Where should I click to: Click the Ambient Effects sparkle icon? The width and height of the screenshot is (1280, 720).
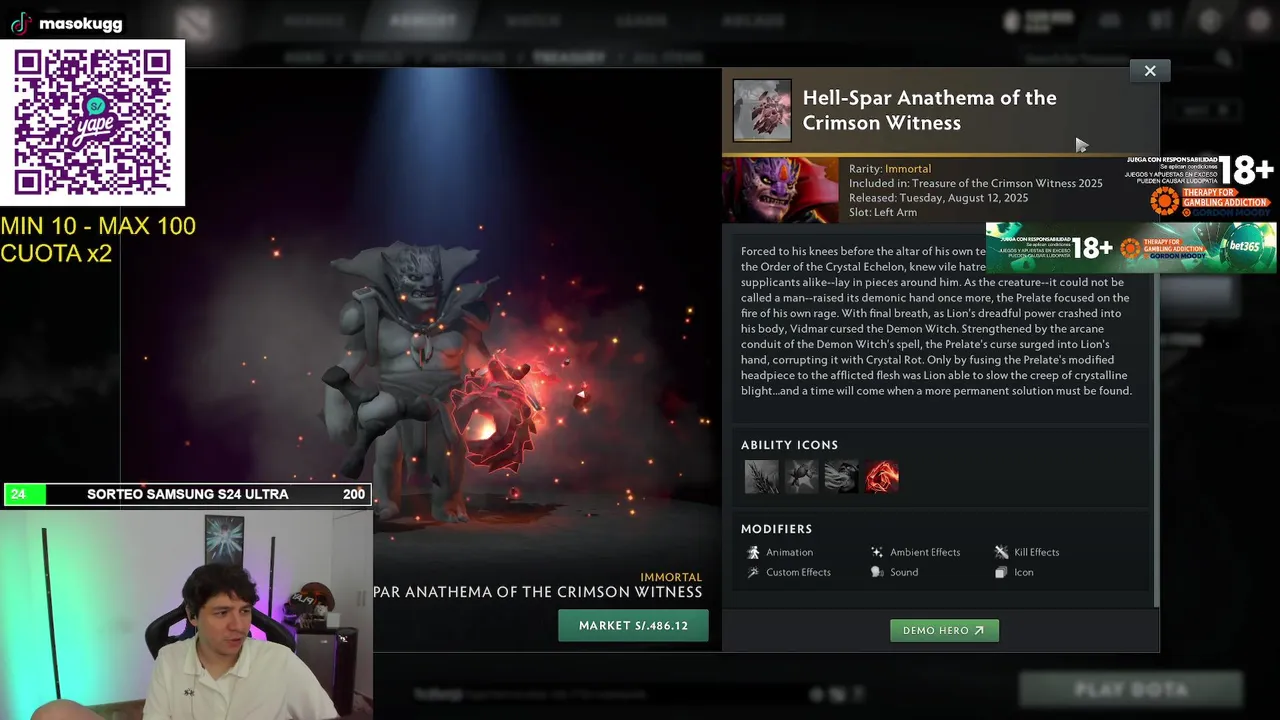click(x=877, y=552)
